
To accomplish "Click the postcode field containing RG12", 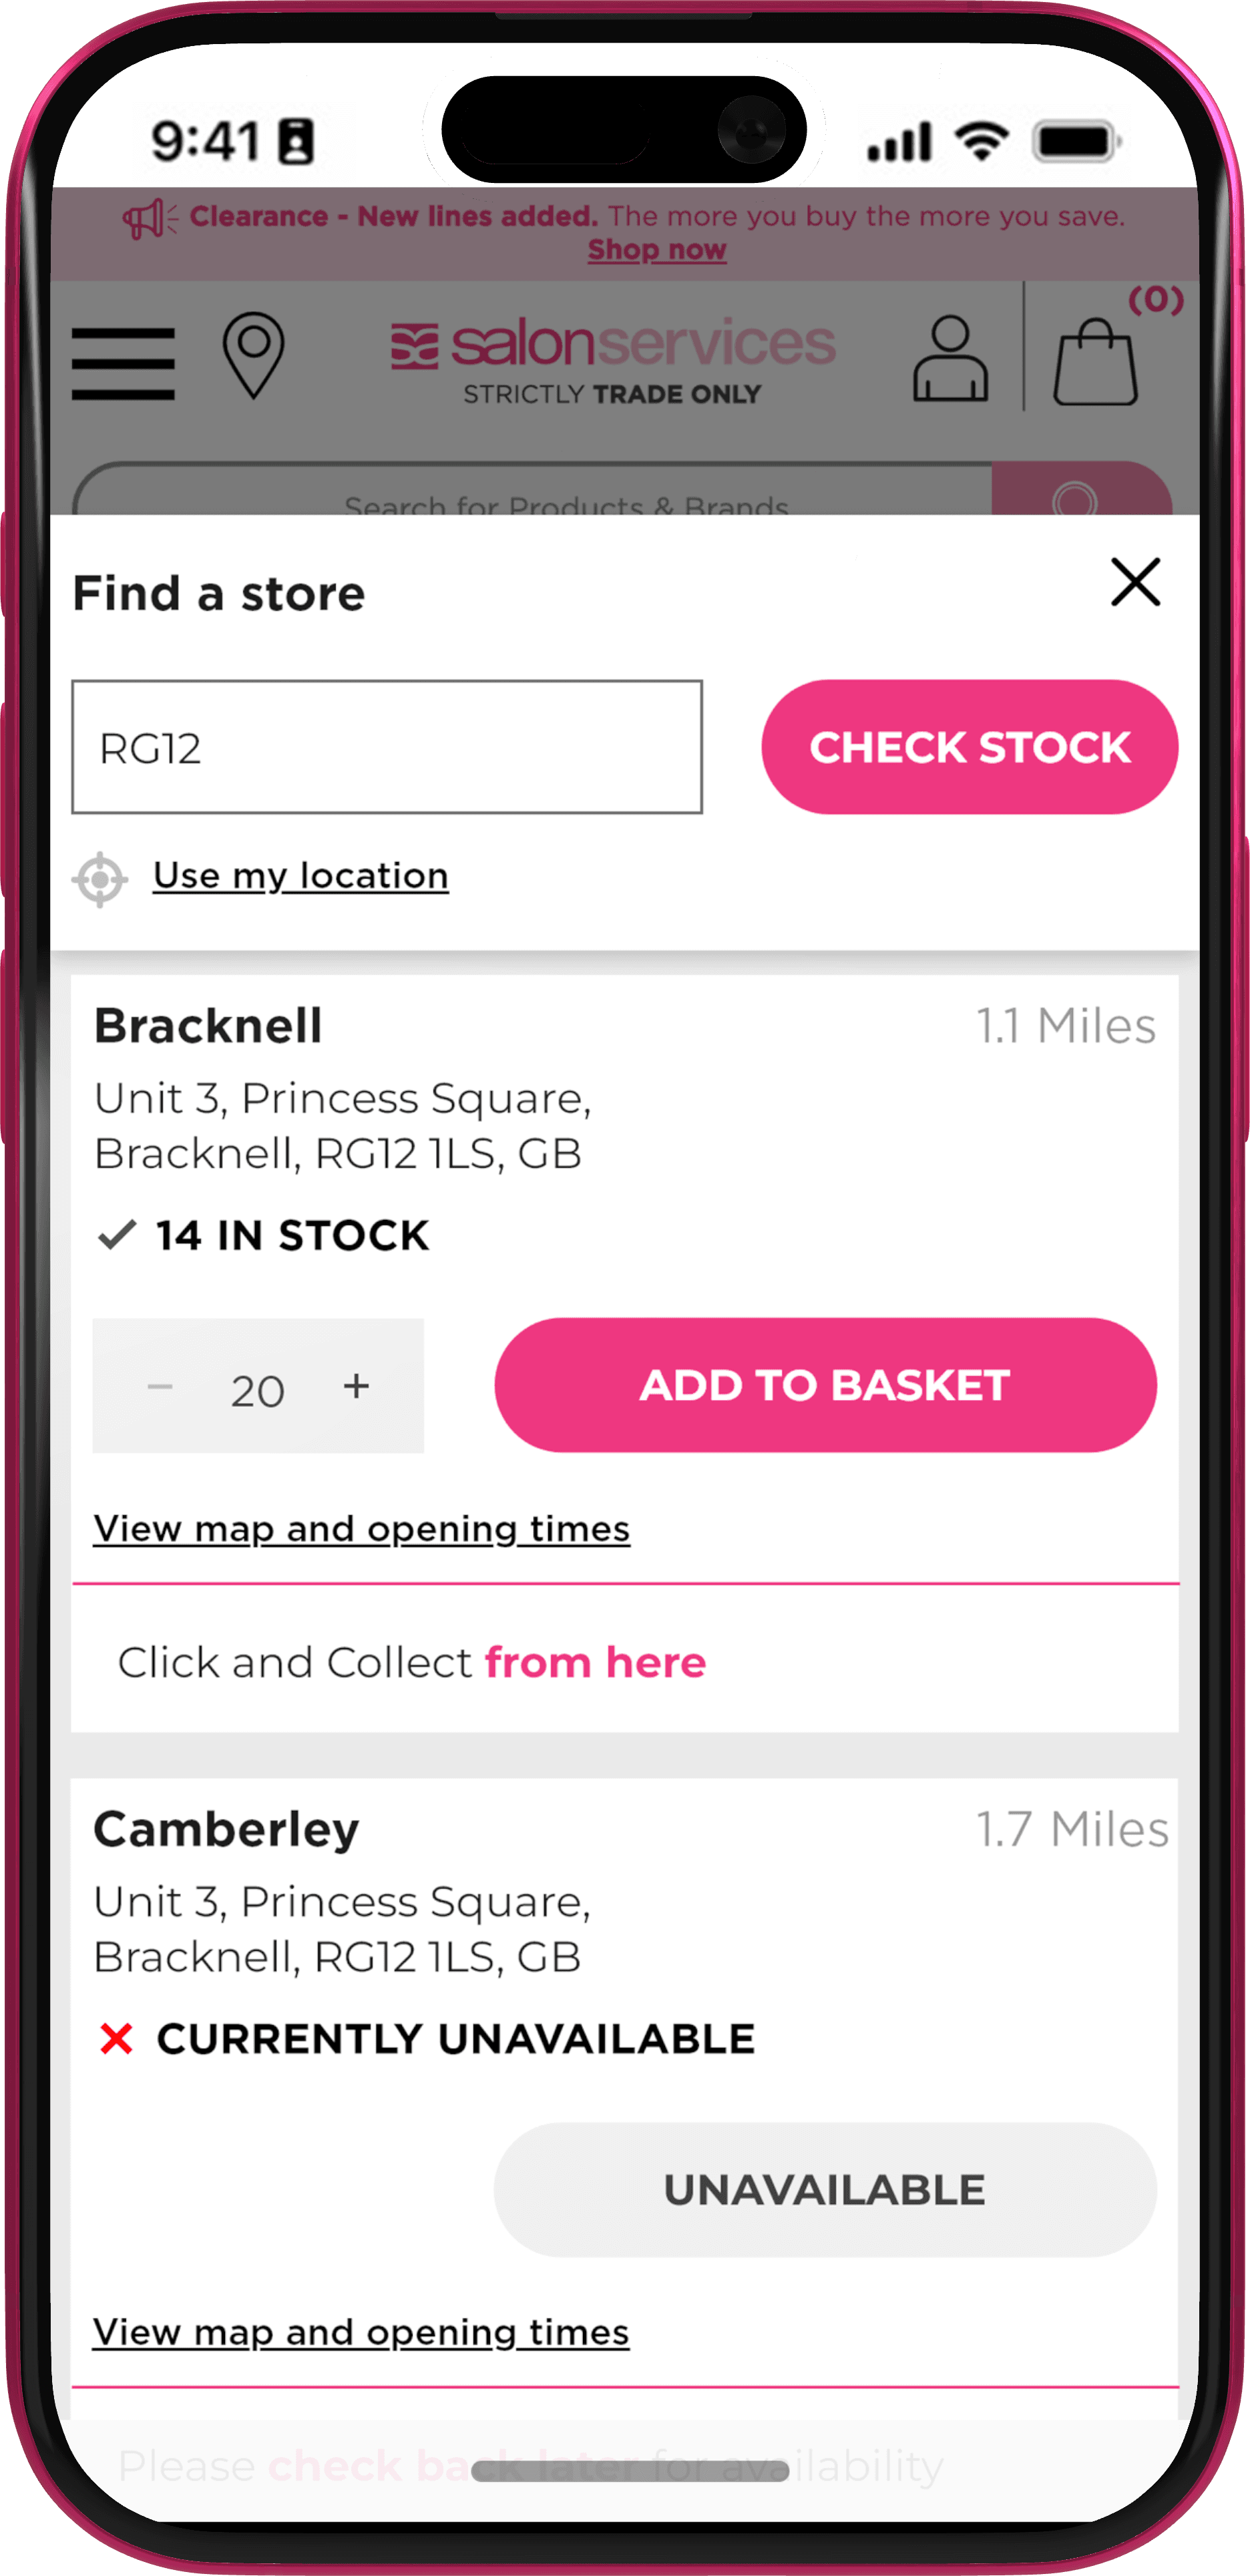I will pyautogui.click(x=387, y=747).
